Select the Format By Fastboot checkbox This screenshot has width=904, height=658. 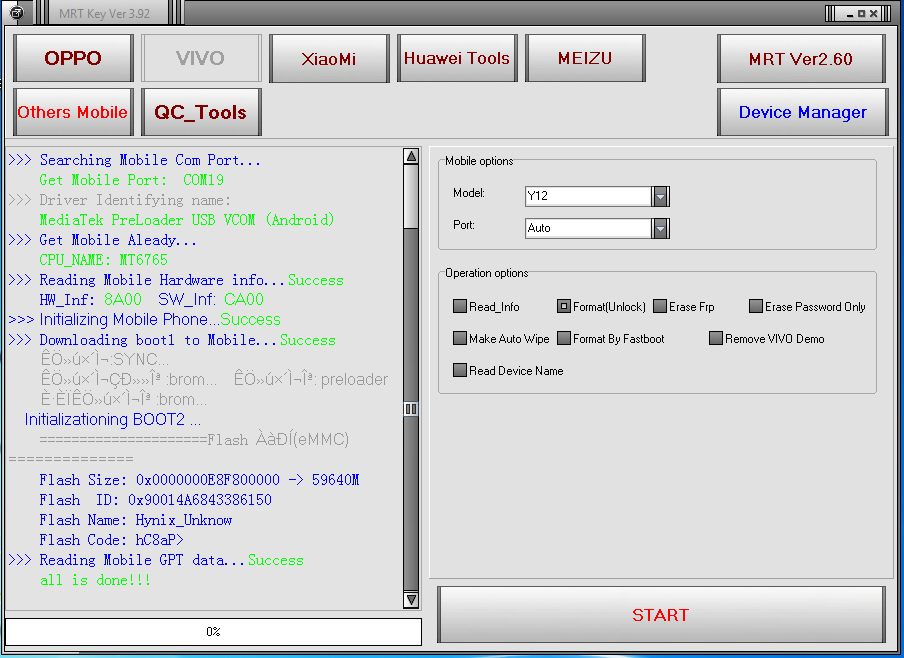click(563, 339)
